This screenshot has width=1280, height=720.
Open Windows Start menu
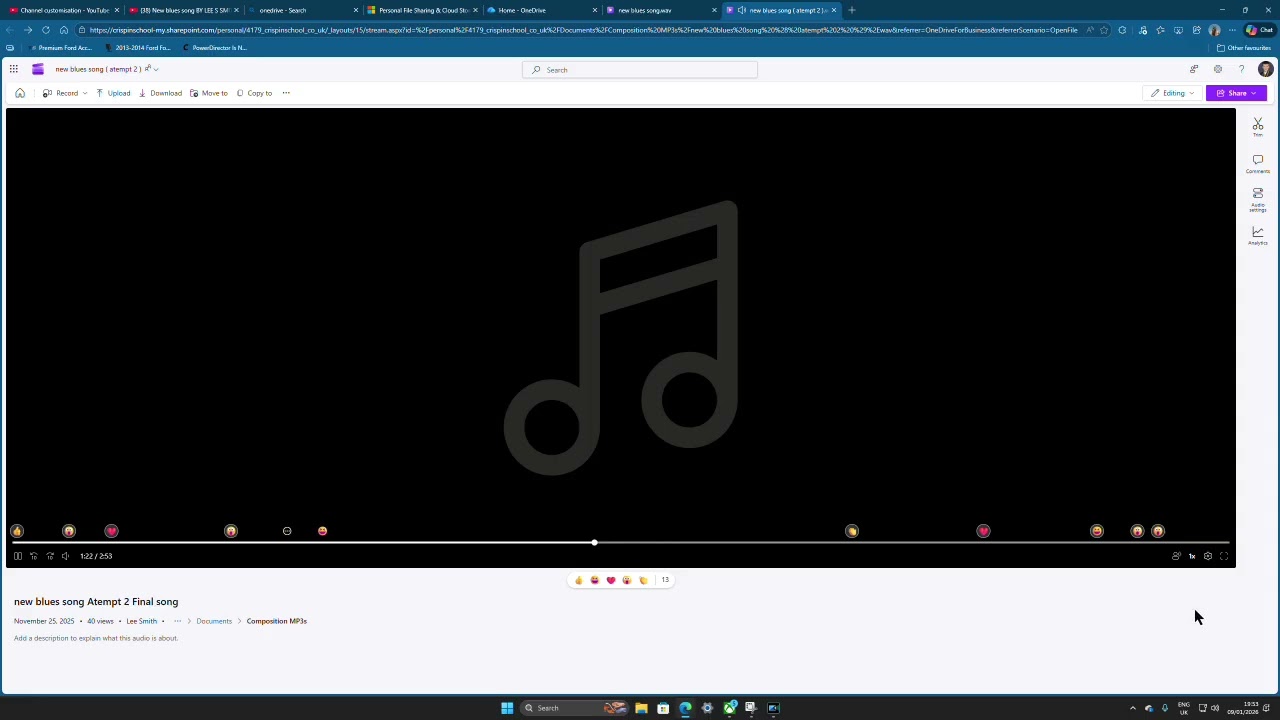click(x=507, y=708)
